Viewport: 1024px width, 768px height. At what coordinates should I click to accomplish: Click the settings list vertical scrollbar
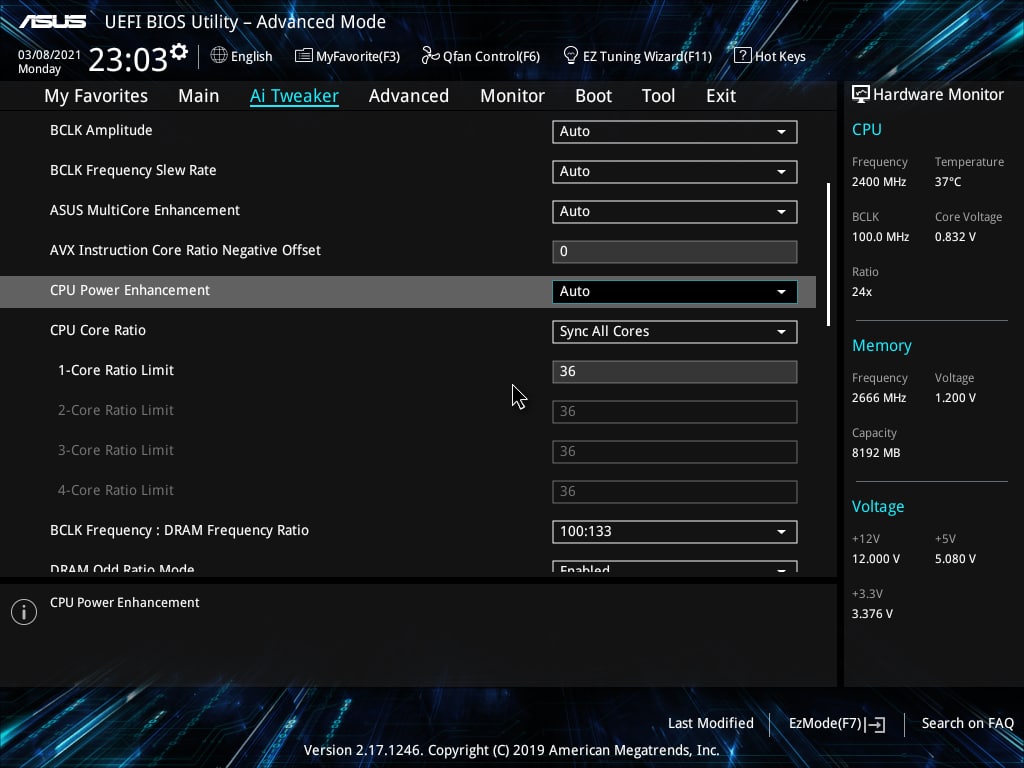[828, 254]
